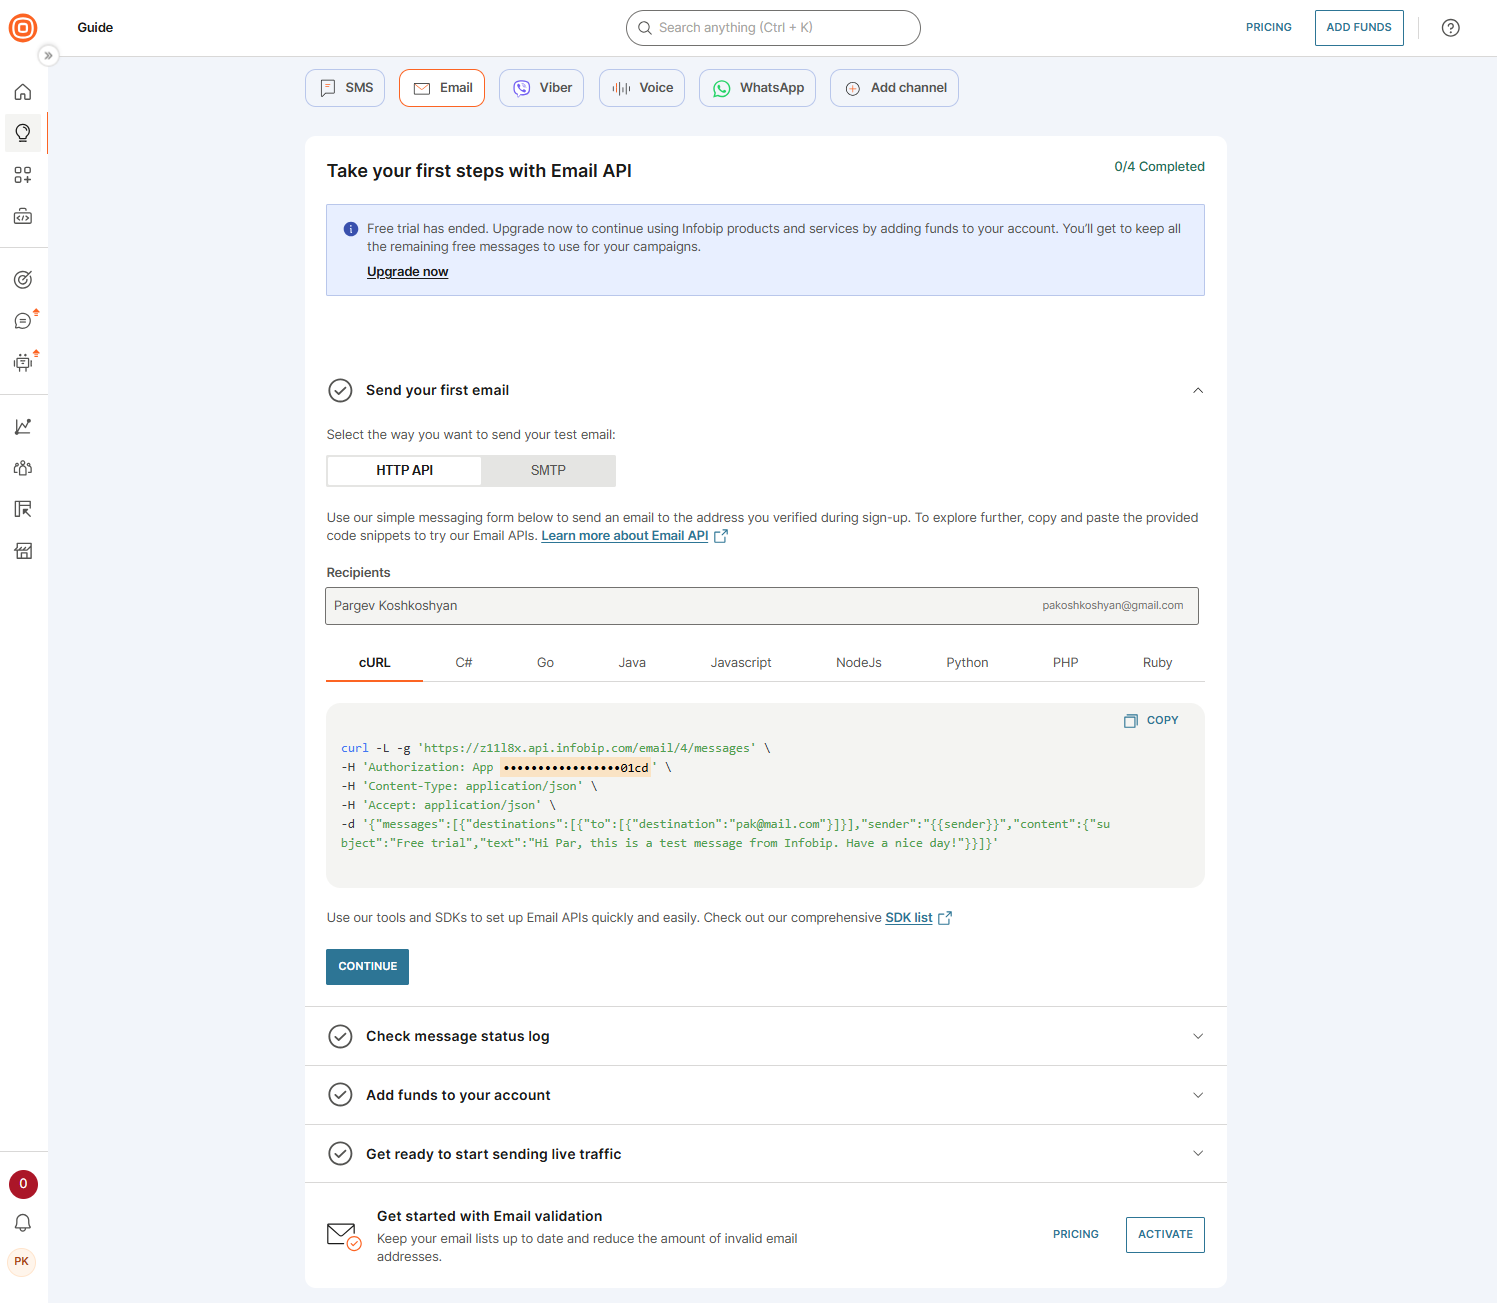Open the PK profile avatar

[x=22, y=1262]
